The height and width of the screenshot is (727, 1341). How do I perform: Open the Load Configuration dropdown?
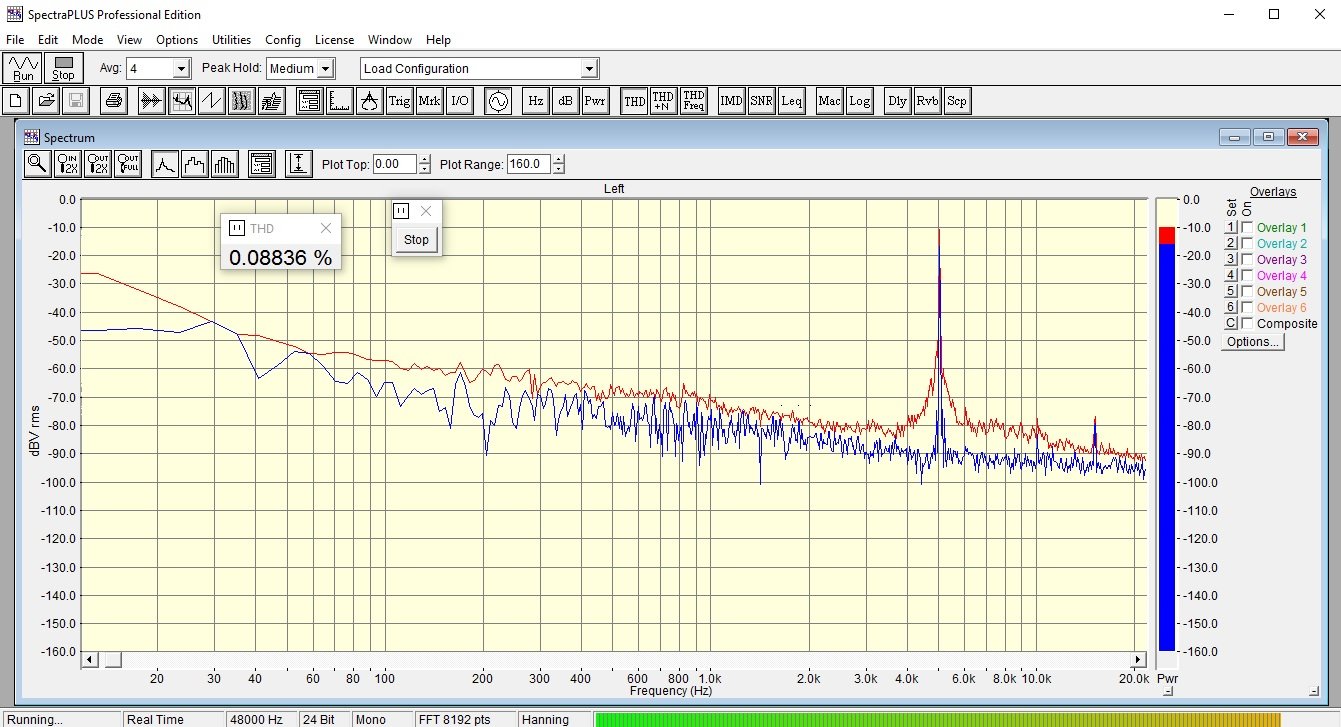tap(589, 69)
